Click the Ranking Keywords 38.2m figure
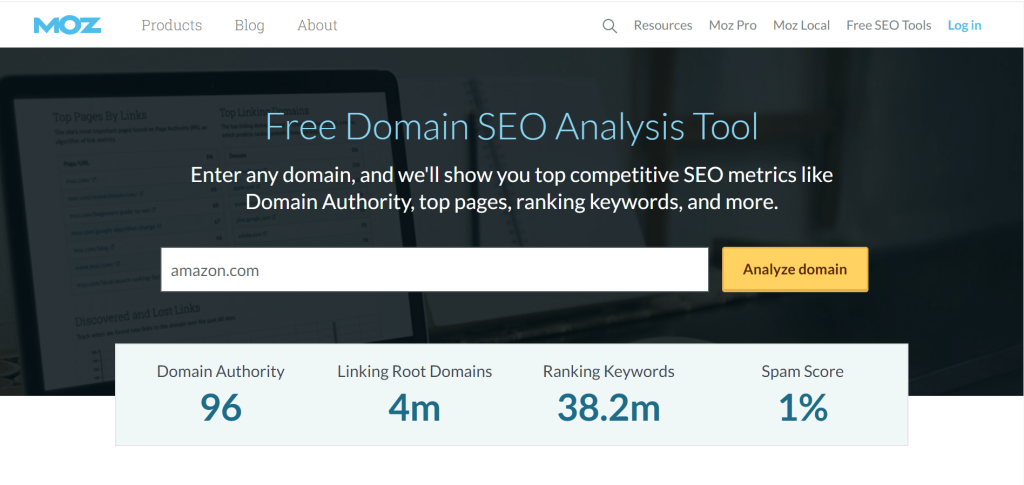Viewport: 1024px width, 485px height. (x=608, y=408)
